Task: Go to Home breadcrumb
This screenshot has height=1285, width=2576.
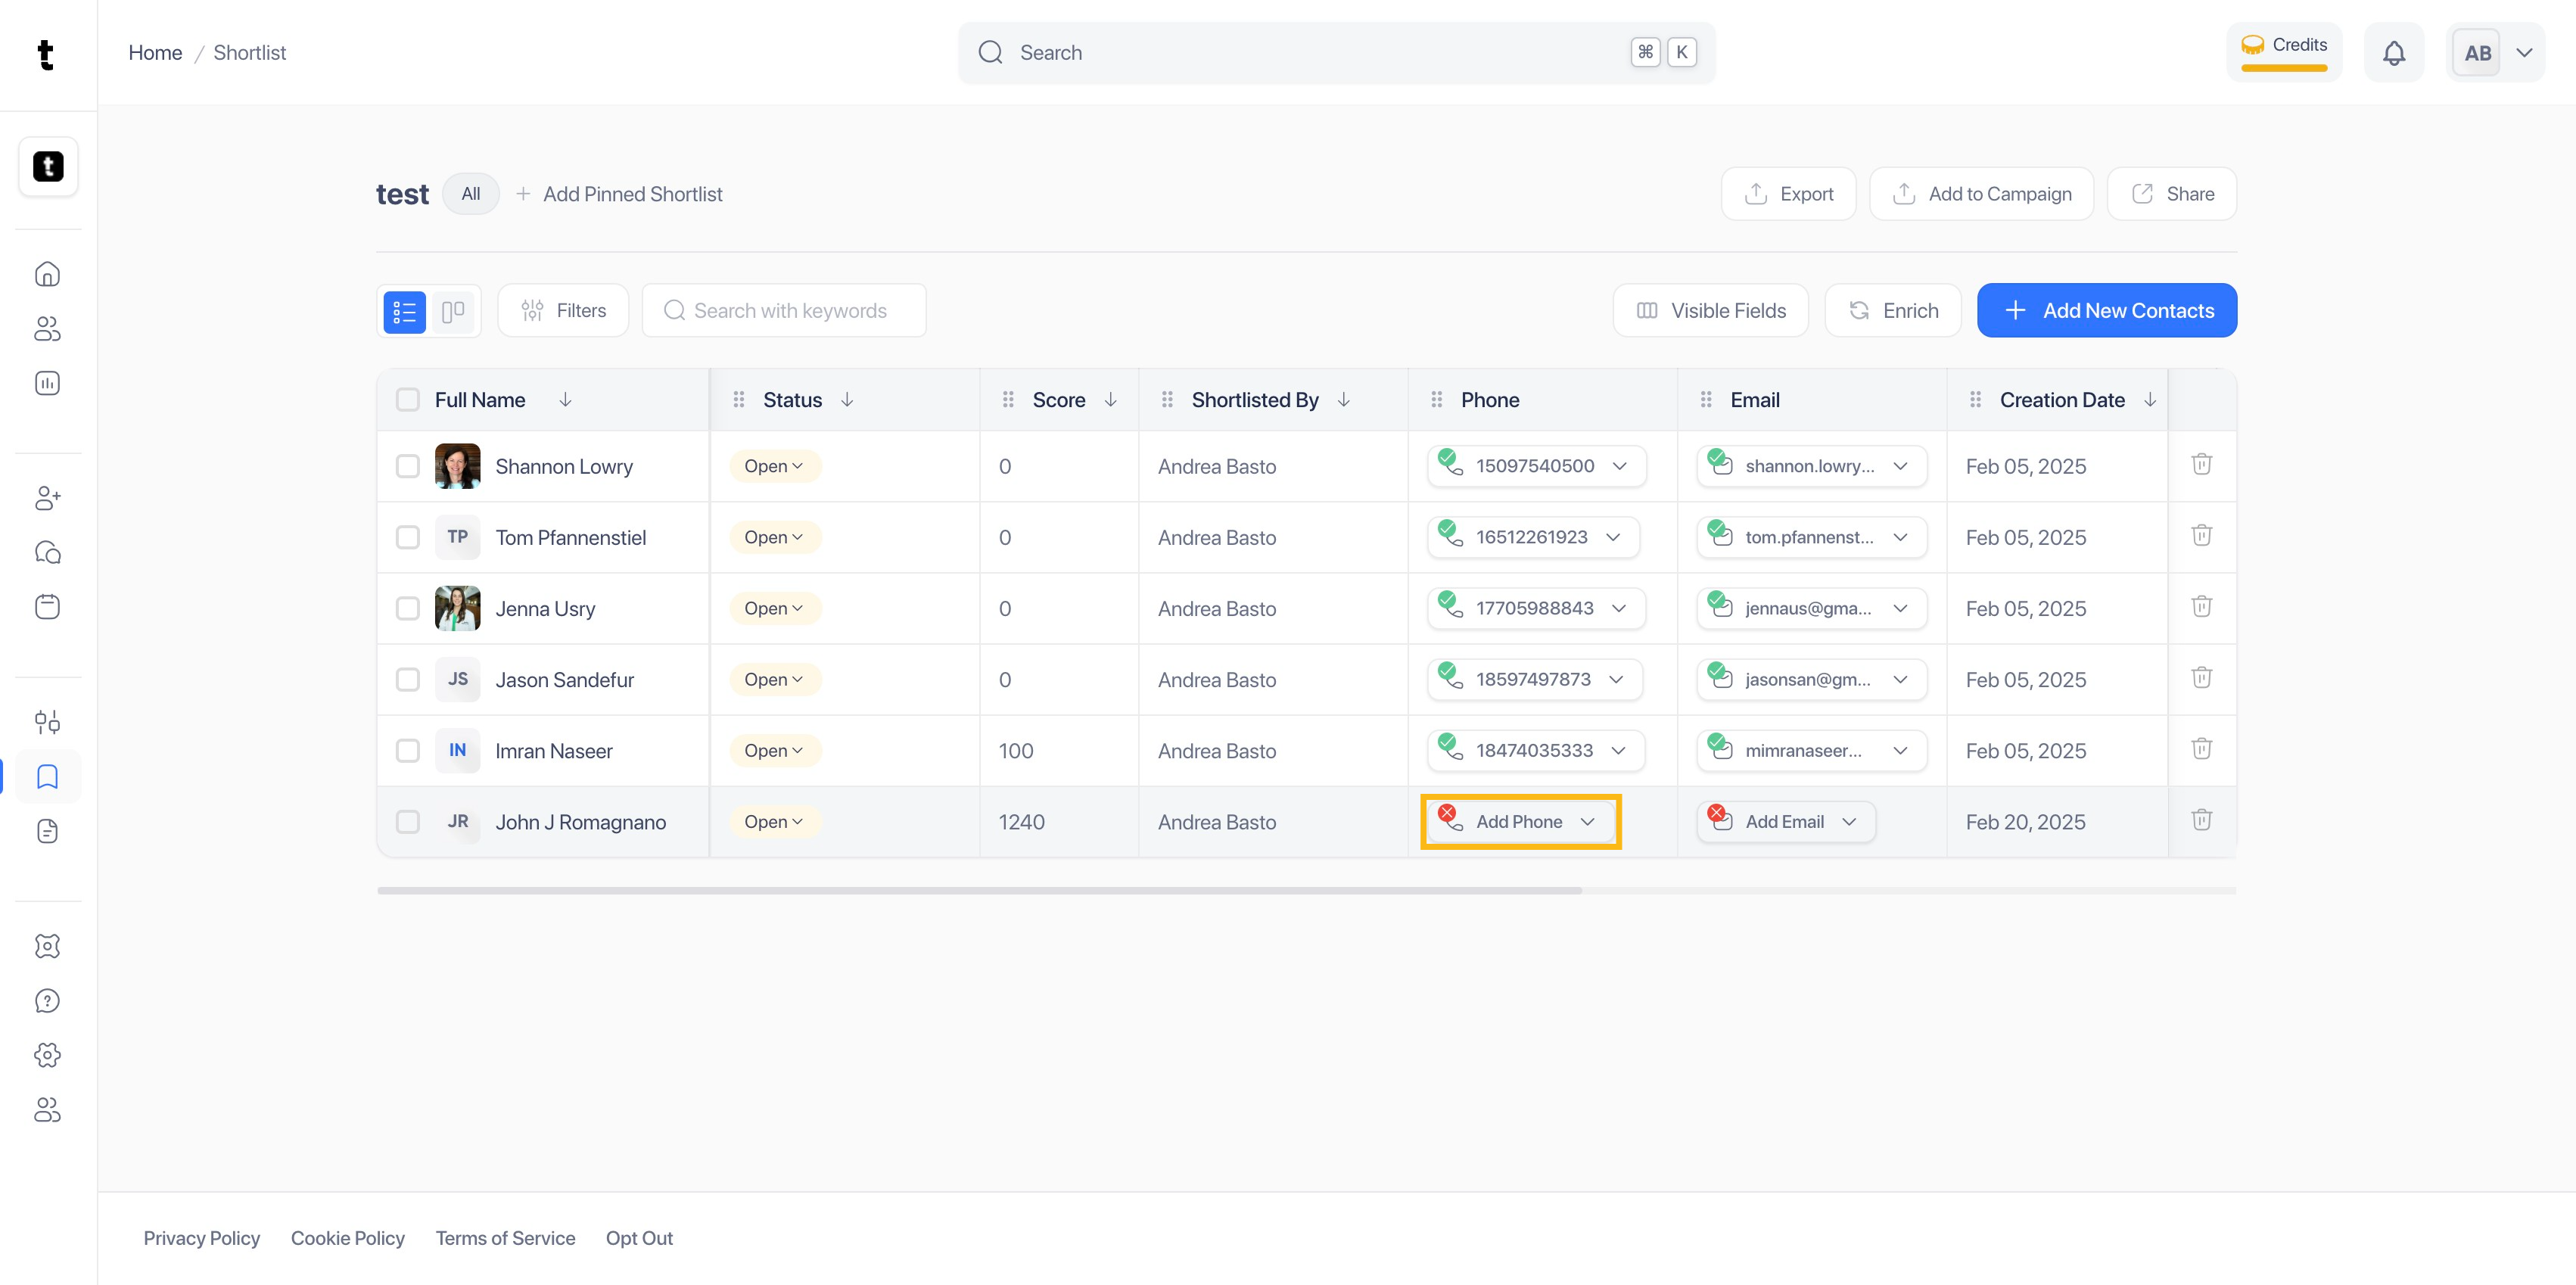Action: 155,53
